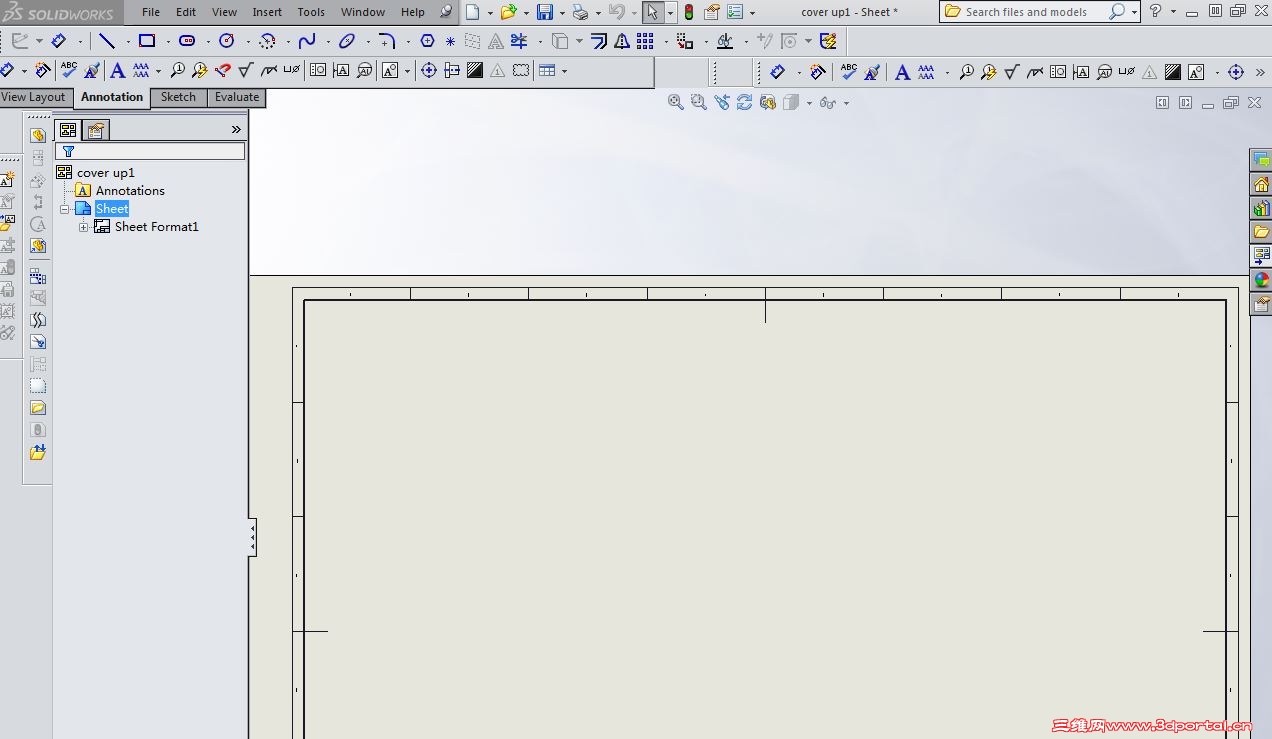Click Surface Finish symbol in left toolbar
The height and width of the screenshot is (739, 1272).
(246, 71)
